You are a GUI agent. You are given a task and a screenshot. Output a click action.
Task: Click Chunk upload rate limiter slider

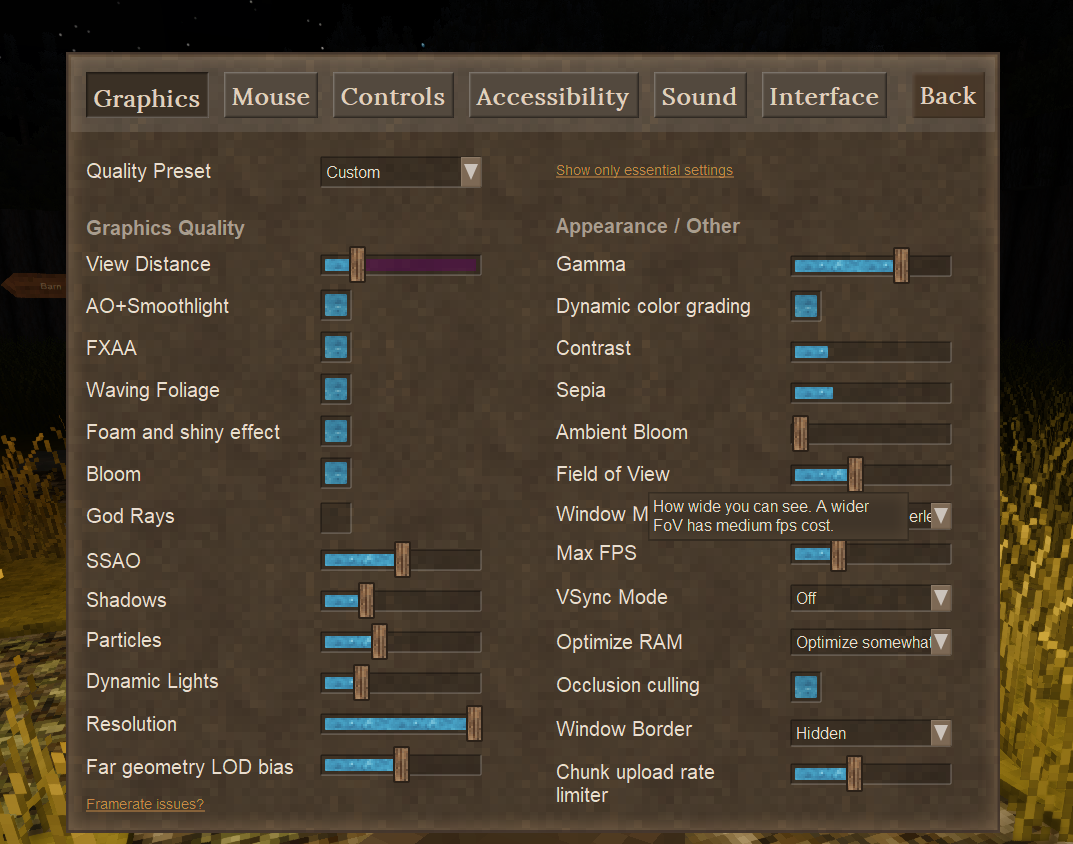(x=871, y=773)
